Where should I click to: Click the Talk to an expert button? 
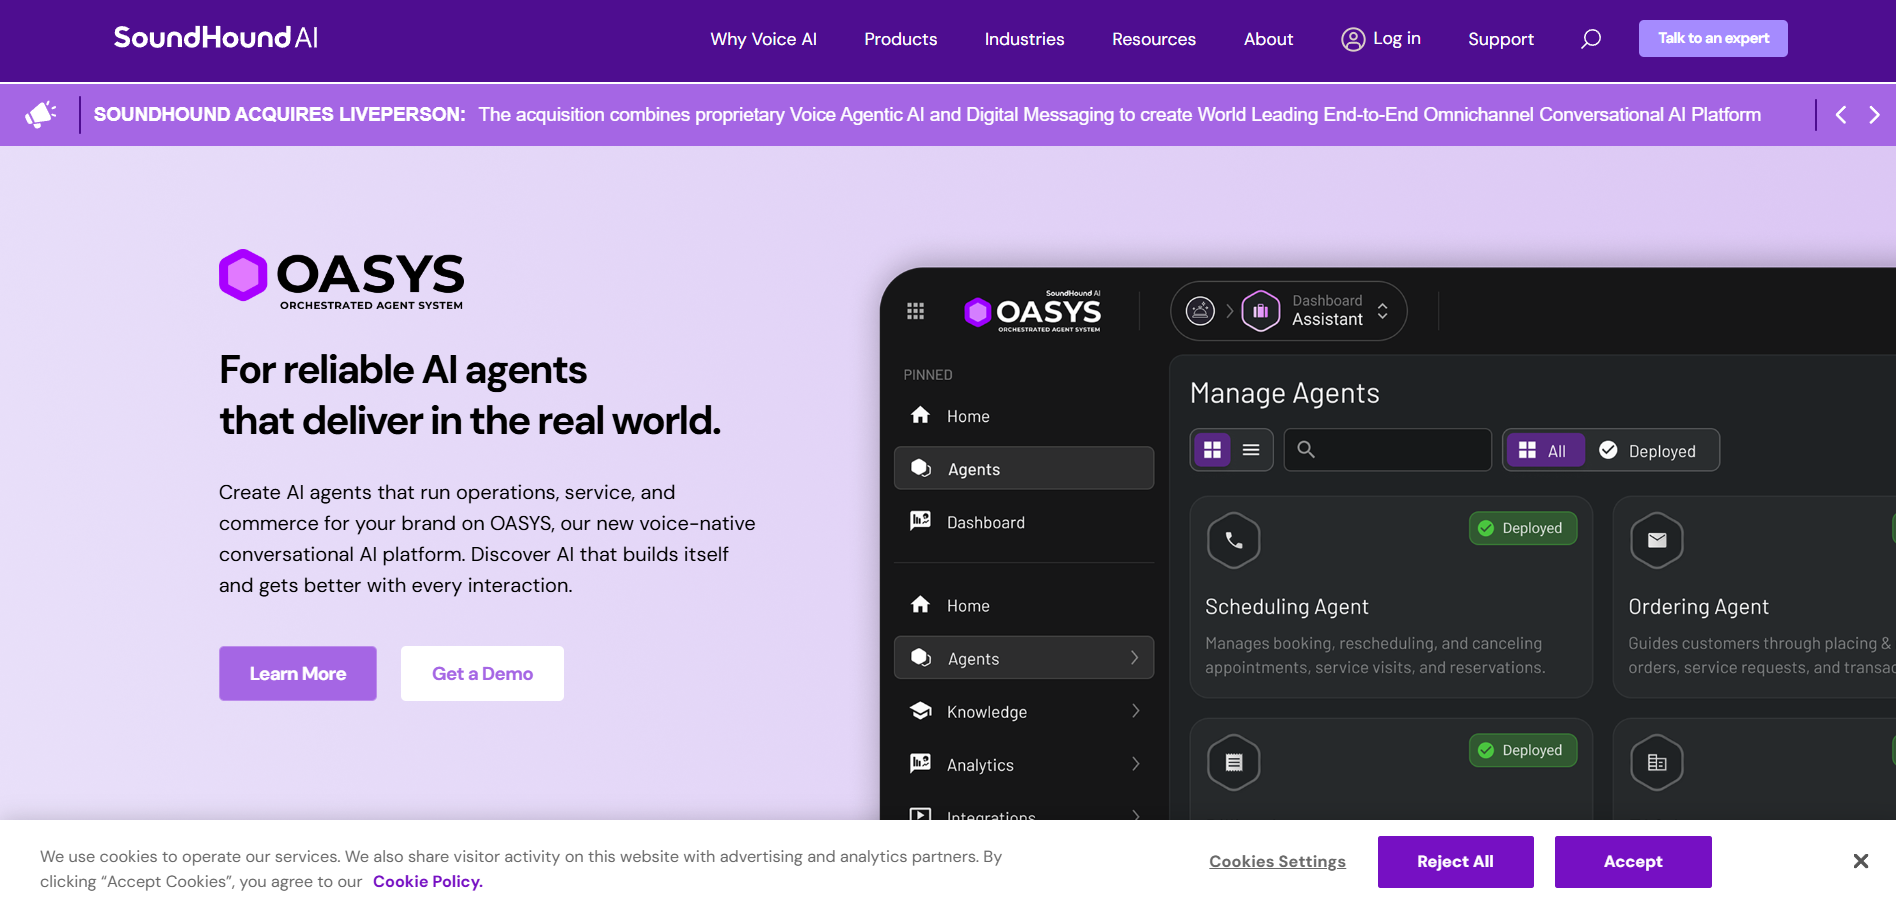pyautogui.click(x=1713, y=39)
